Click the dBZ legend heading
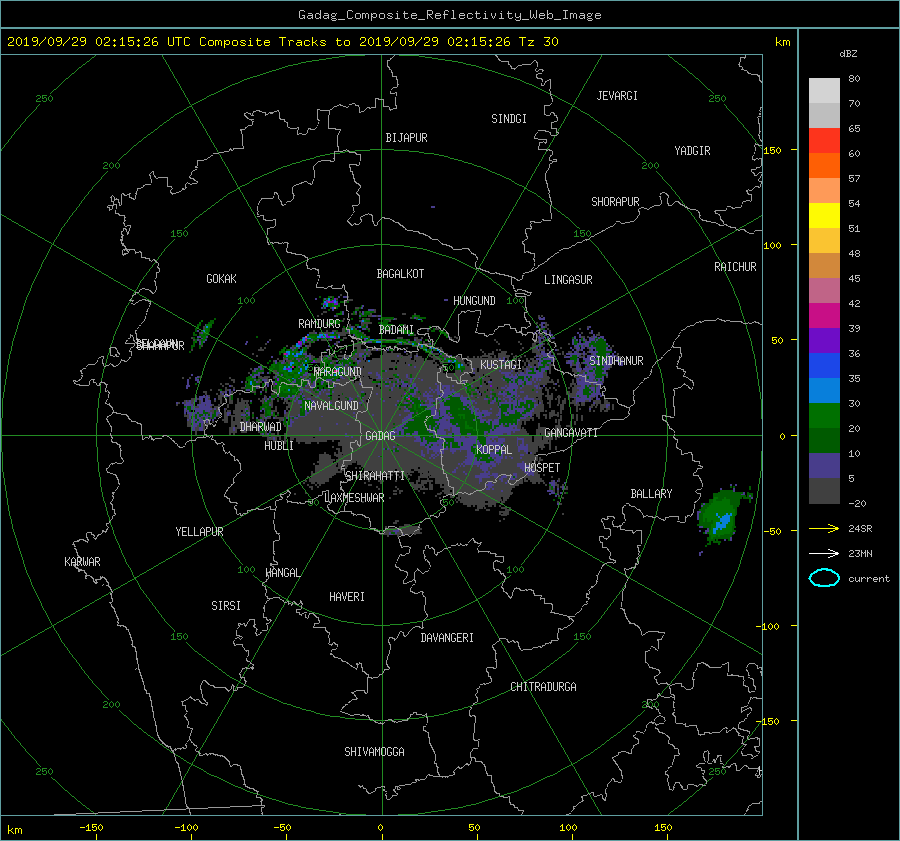Image resolution: width=900 pixels, height=841 pixels. click(848, 53)
